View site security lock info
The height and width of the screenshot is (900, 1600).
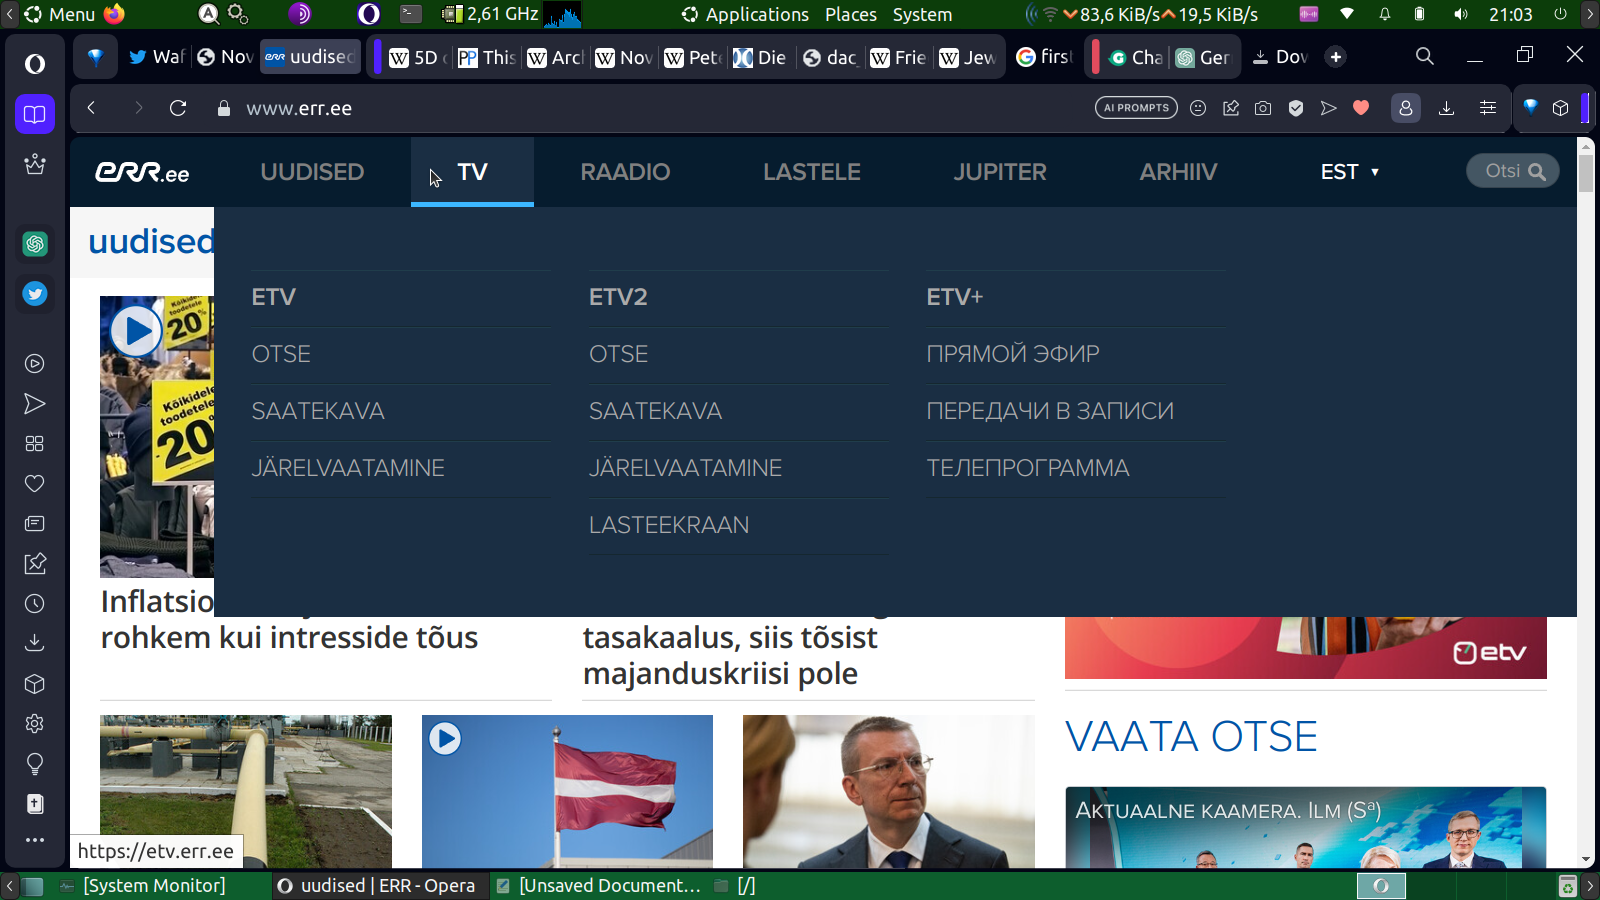pos(224,108)
